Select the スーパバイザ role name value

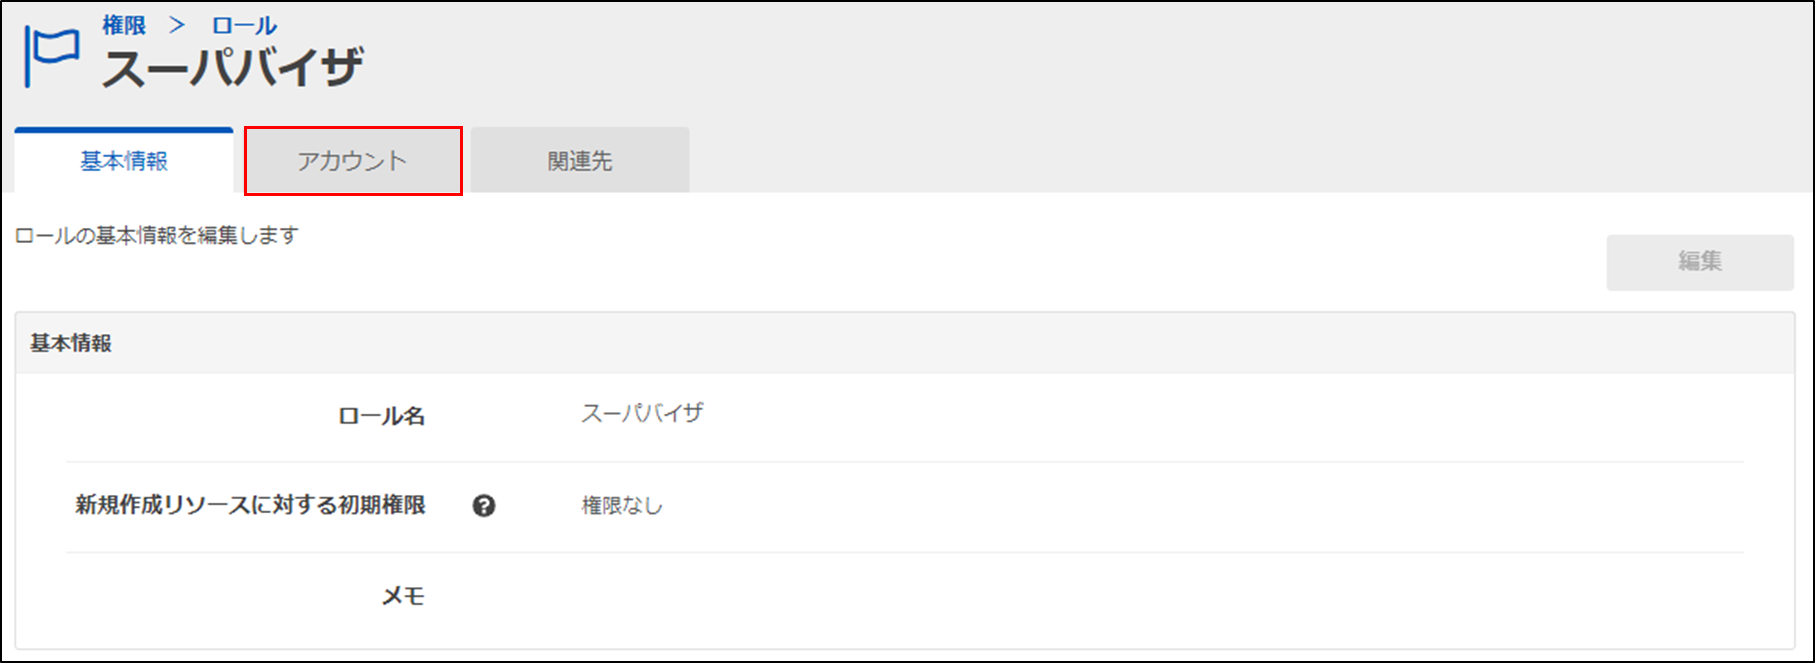click(642, 413)
